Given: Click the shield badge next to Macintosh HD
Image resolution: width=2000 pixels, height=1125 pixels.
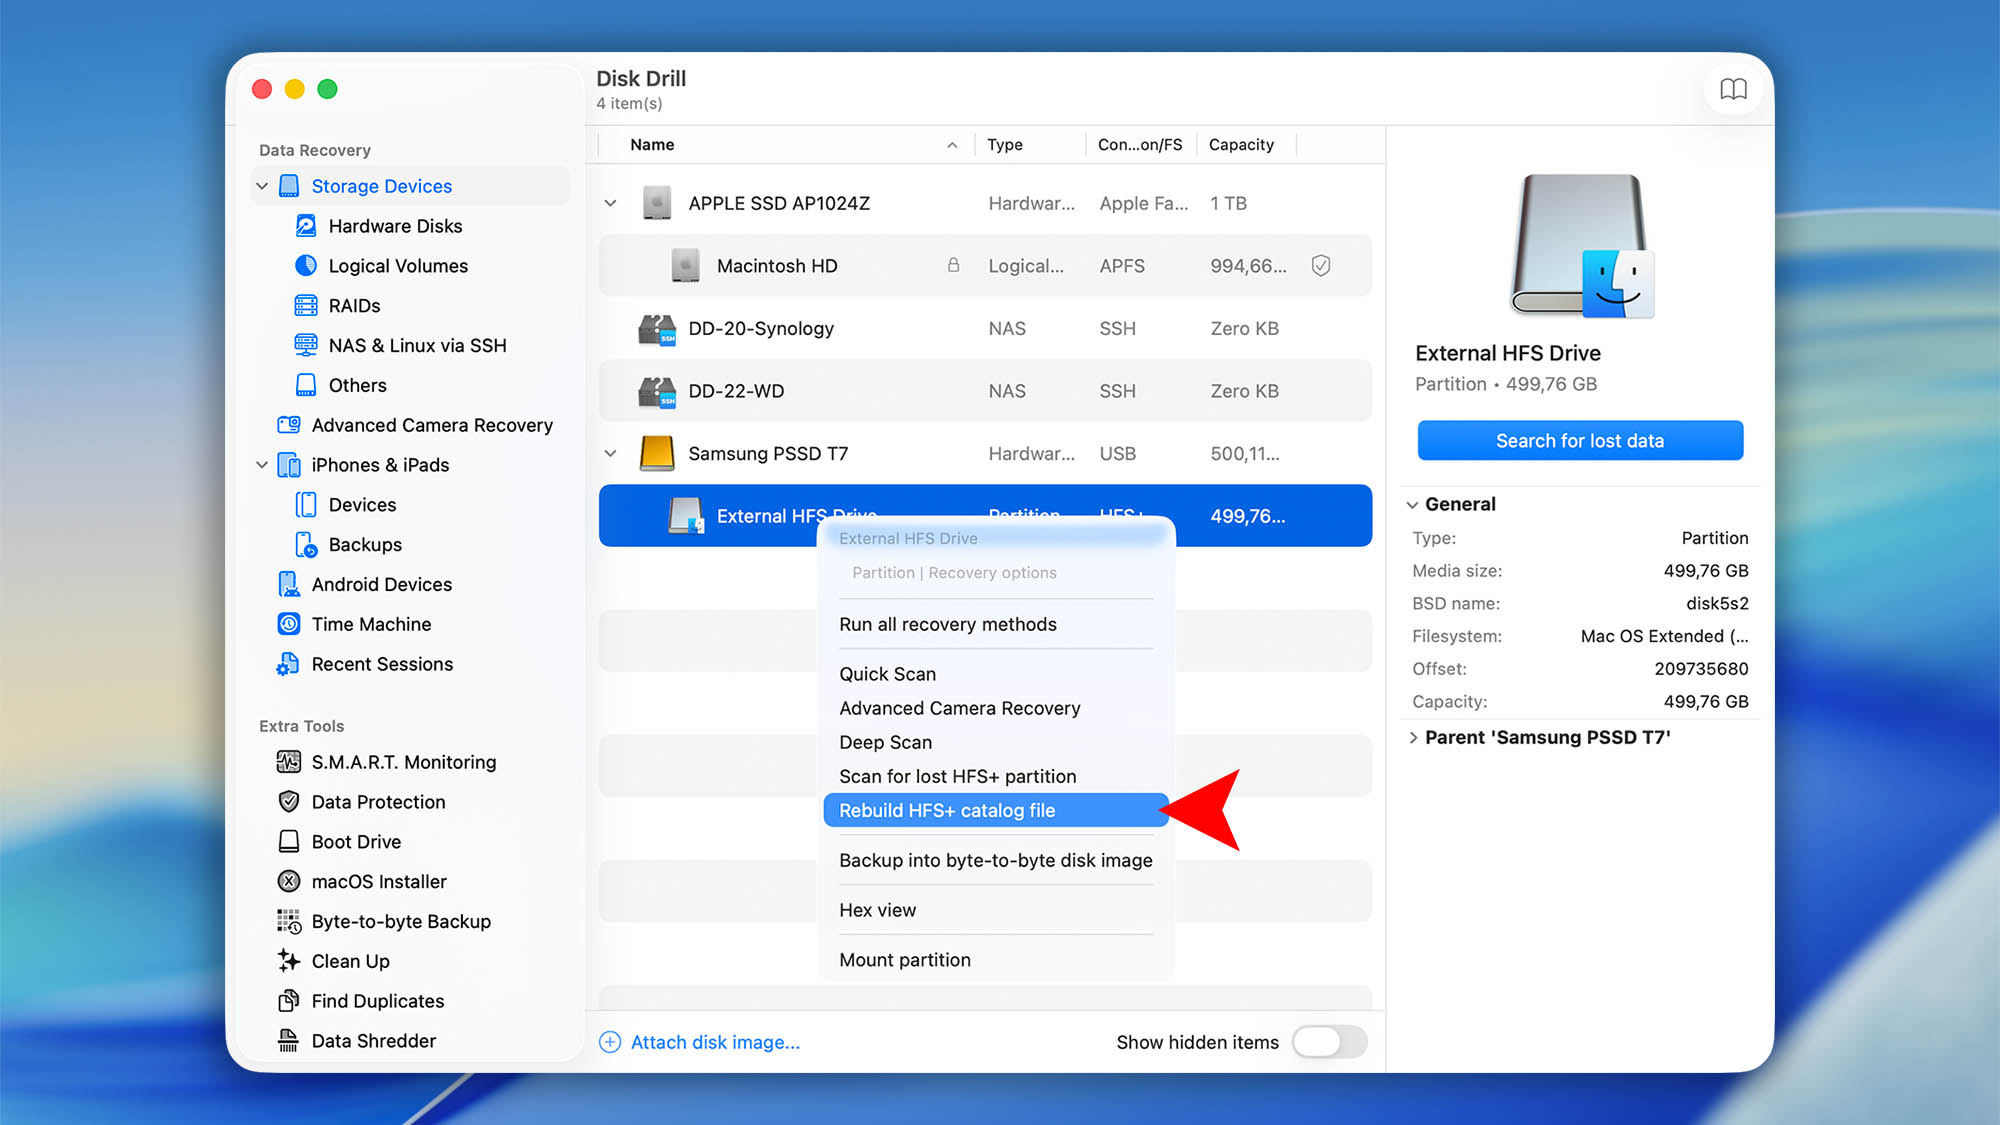Looking at the screenshot, I should pos(1321,265).
